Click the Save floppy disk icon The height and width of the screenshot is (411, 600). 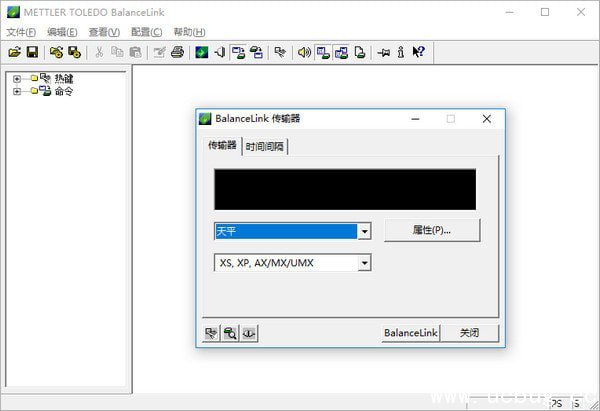(32, 52)
